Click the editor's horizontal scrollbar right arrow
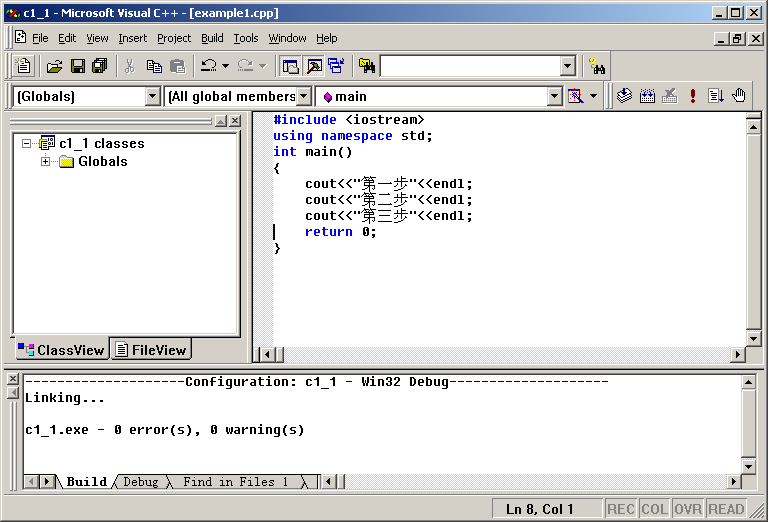 738,354
